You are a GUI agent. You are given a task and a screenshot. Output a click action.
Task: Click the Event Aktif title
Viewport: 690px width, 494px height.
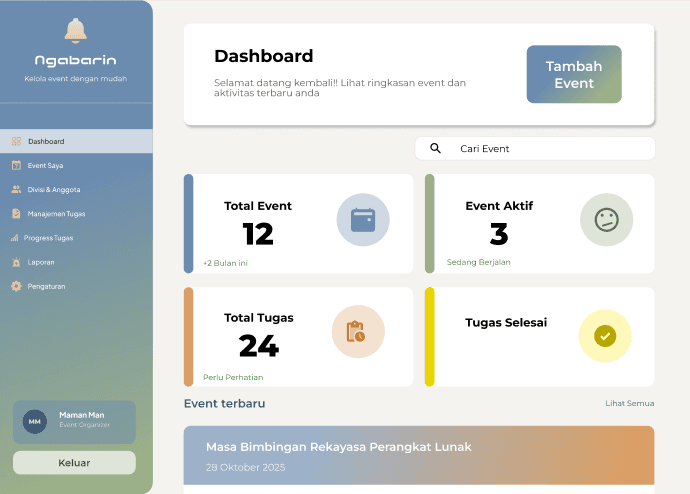(499, 206)
